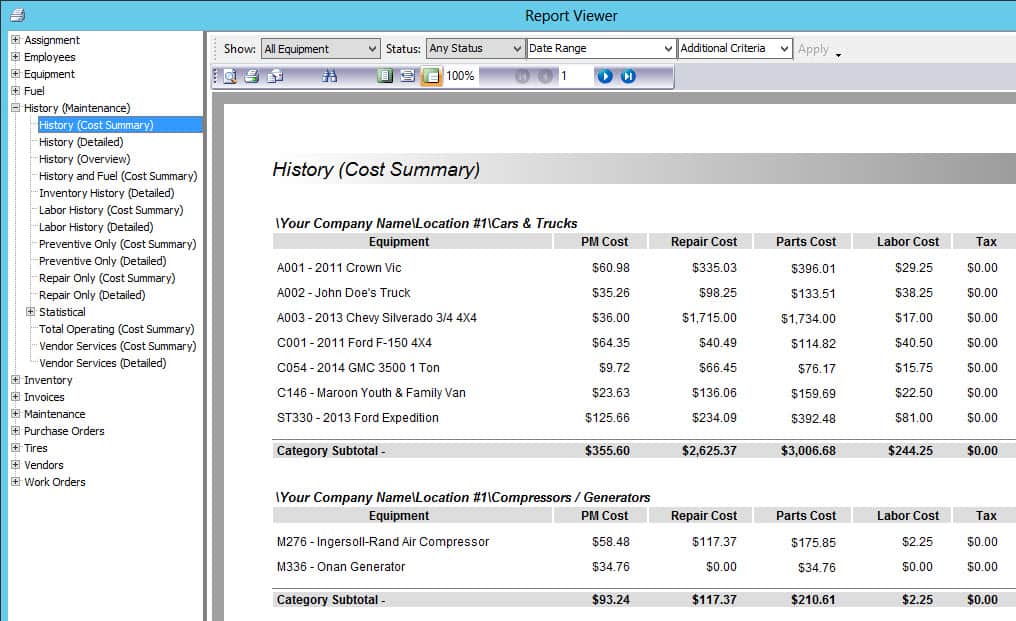Open the Any Status dropdown
Screen dimensions: 1016x621
pos(475,49)
